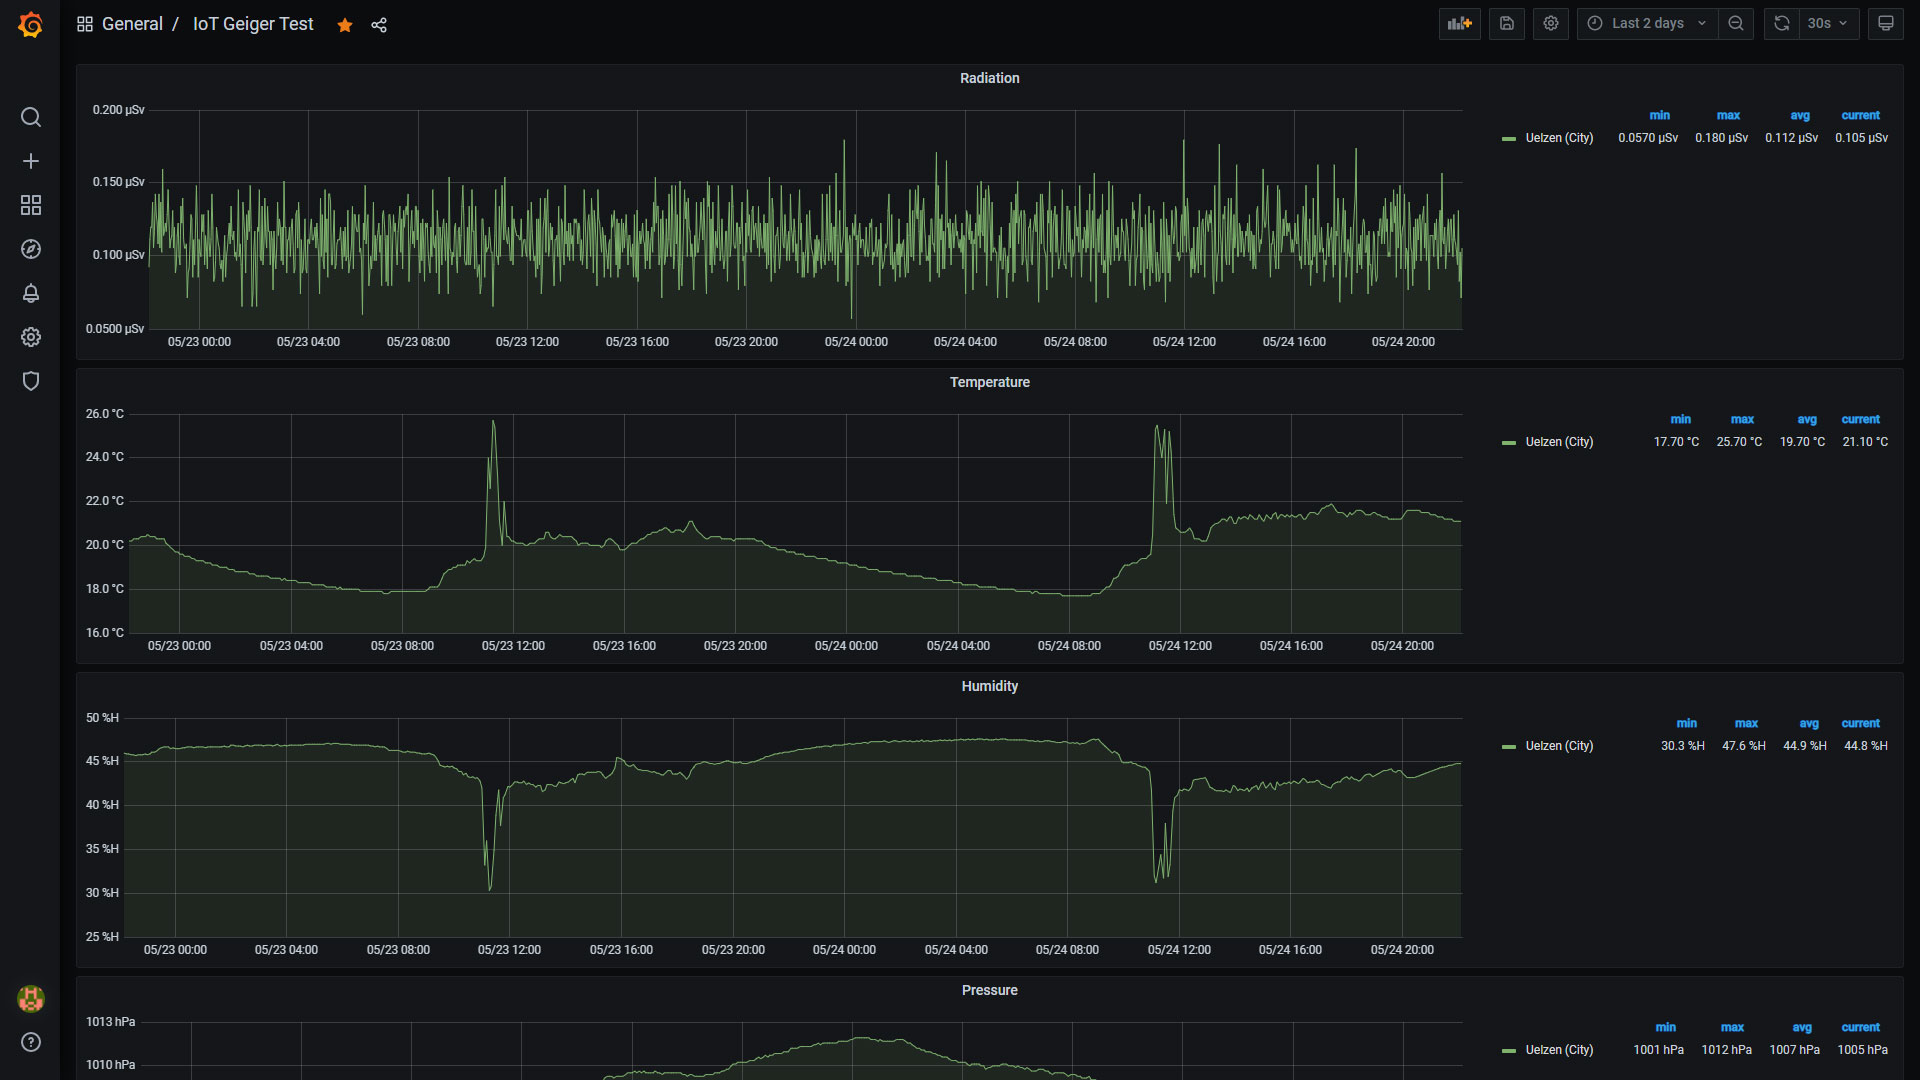Click the 30.3 %H min humidity value
This screenshot has width=1920, height=1080.
1683,746
